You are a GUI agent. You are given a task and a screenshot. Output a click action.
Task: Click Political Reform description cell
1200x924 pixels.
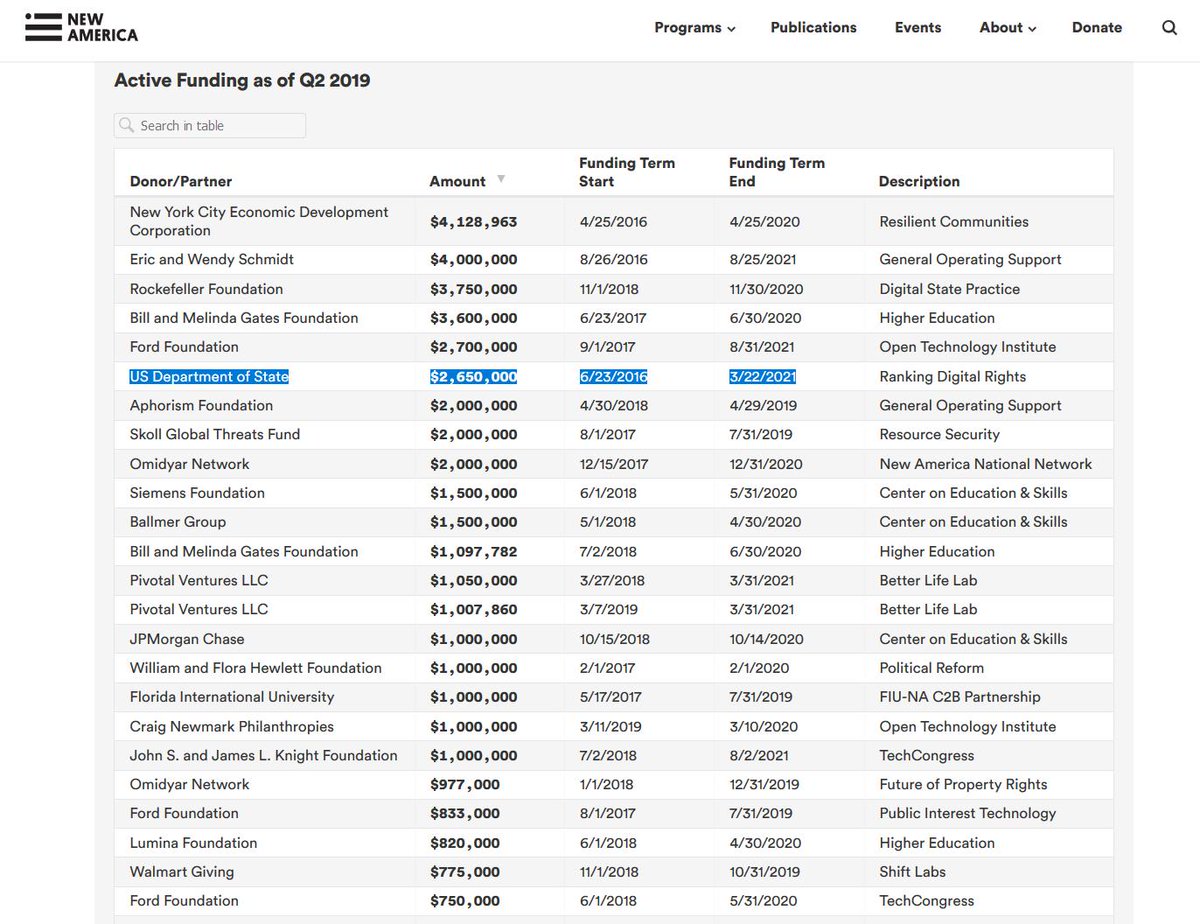pyautogui.click(x=931, y=668)
